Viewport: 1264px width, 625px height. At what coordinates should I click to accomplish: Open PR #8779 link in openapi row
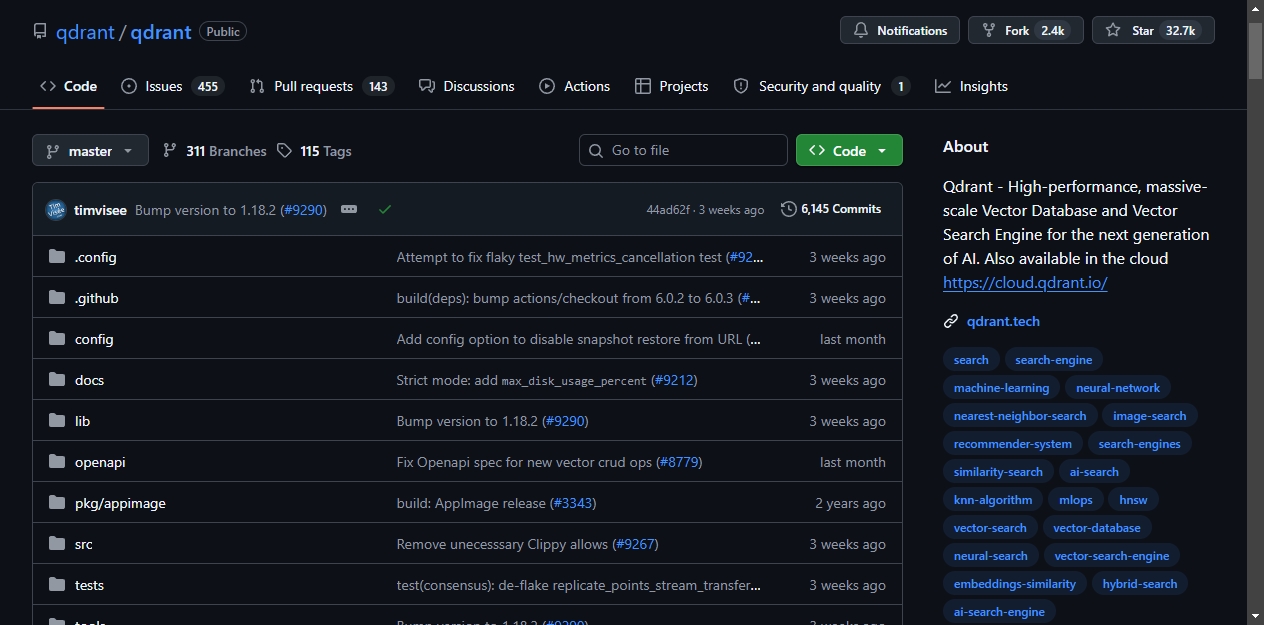(679, 462)
